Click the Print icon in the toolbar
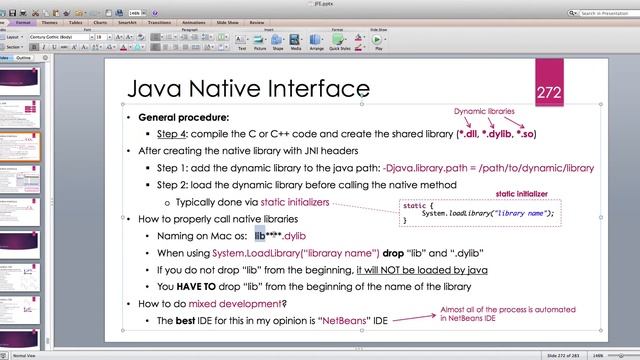This screenshot has height=360, width=640. (23, 13)
